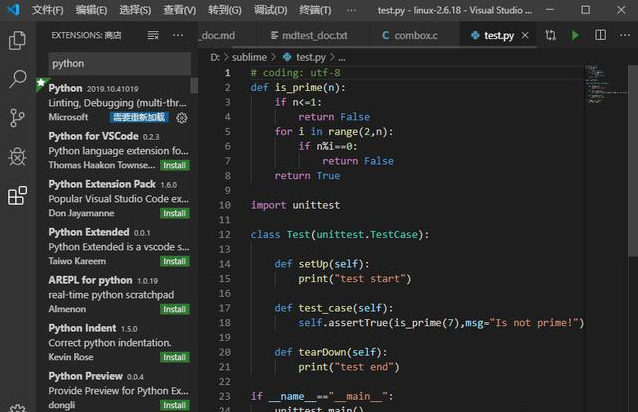This screenshot has width=638, height=412.
Task: Install AREPL for python extension
Action: [x=174, y=310]
